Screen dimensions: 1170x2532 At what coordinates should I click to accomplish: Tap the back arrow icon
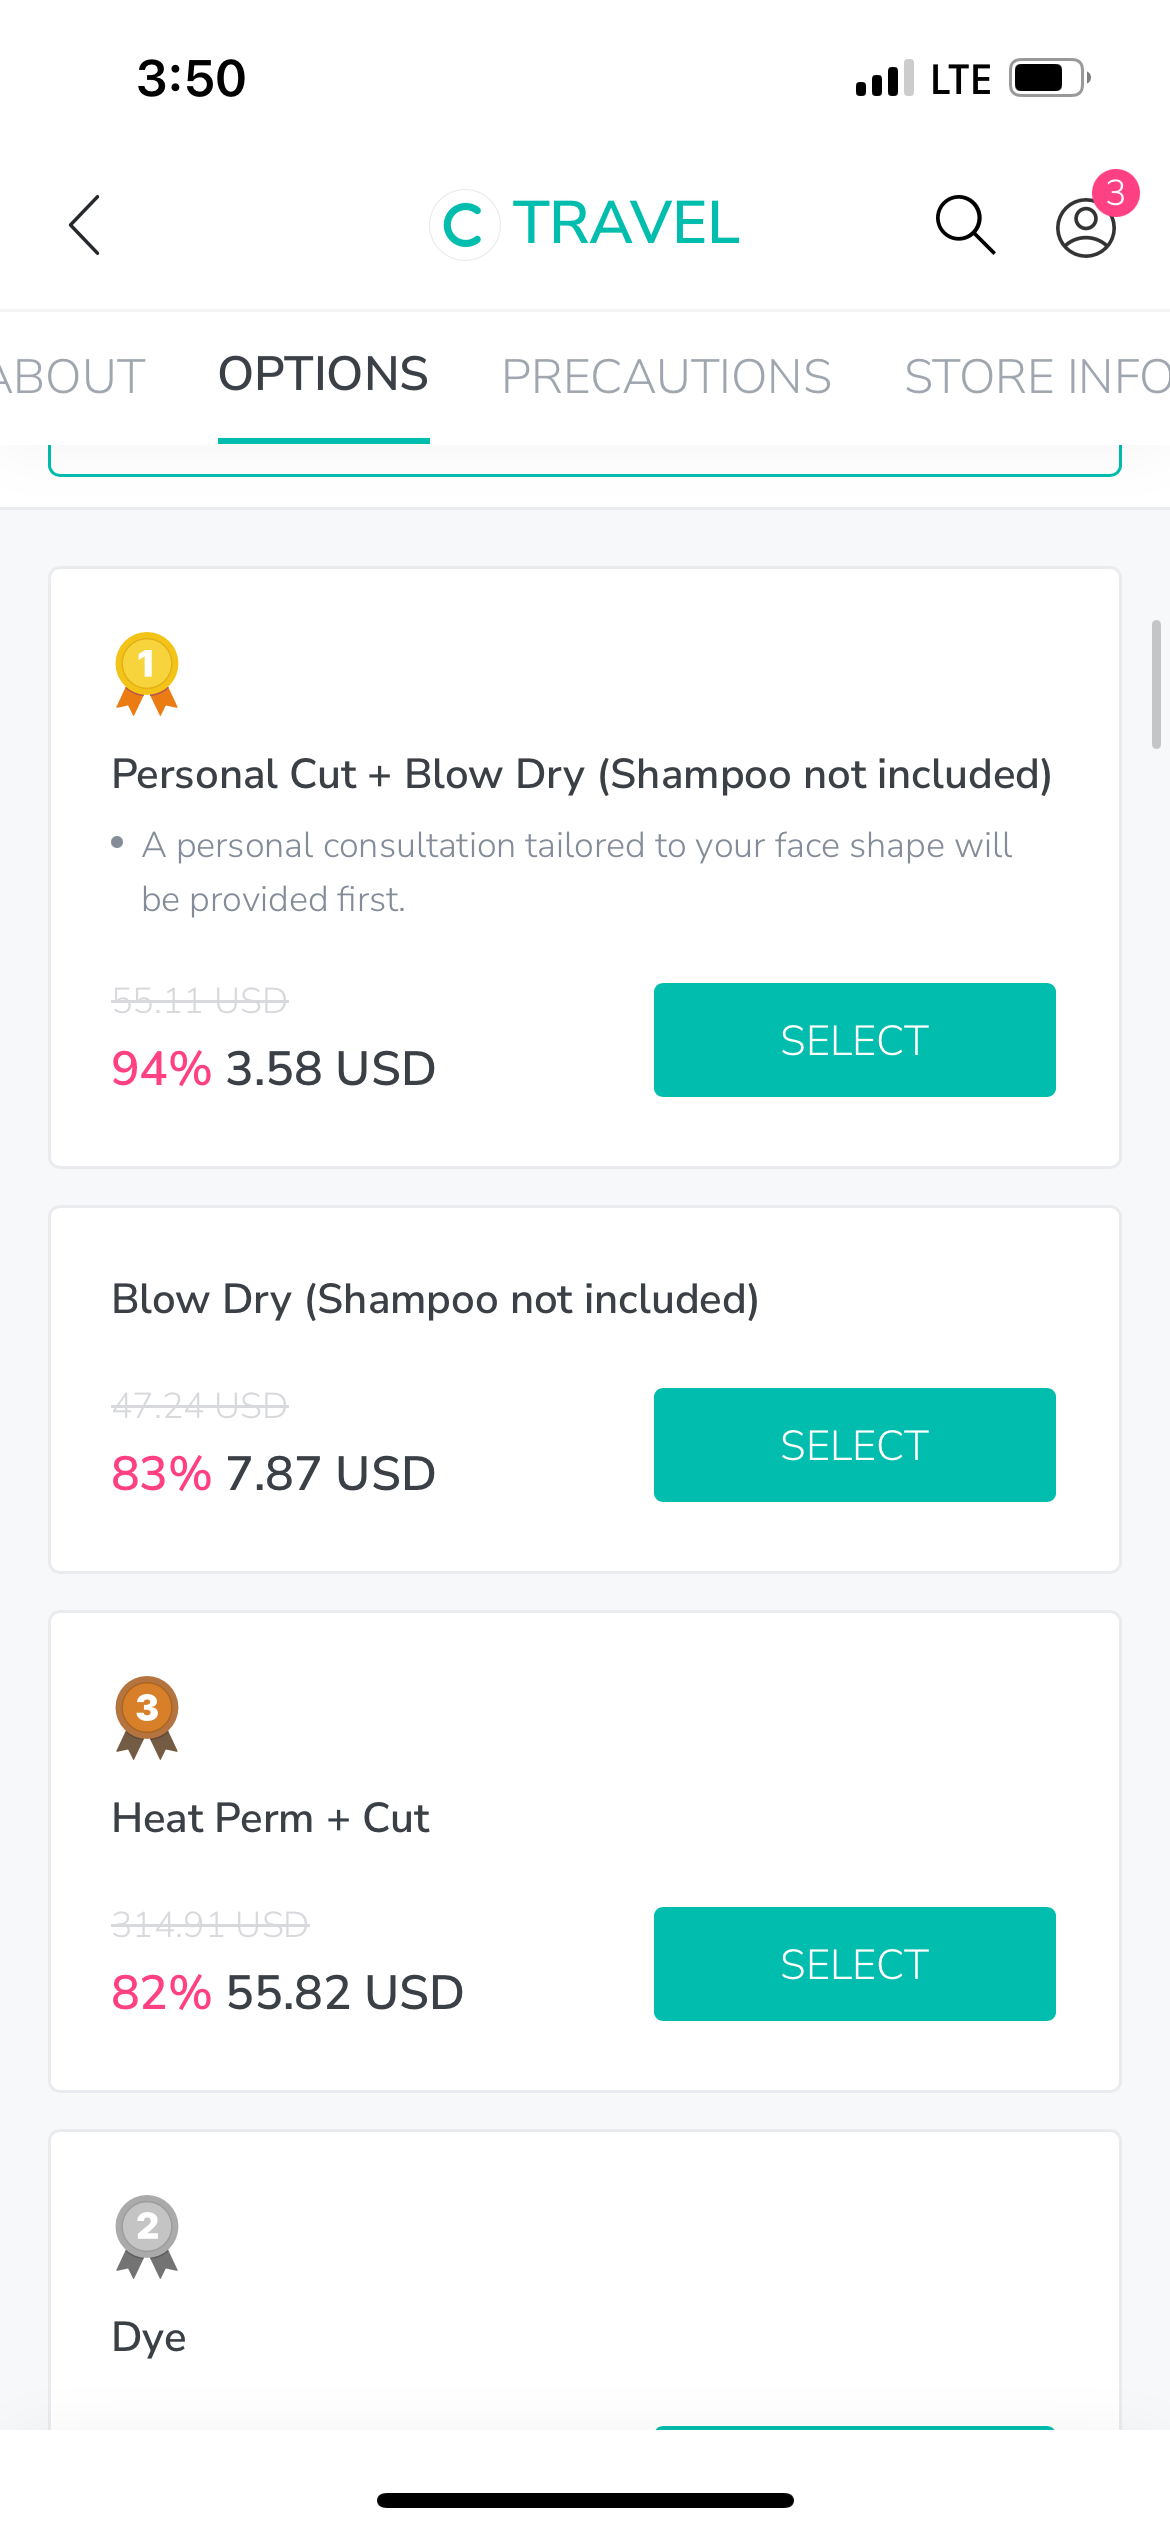(85, 225)
